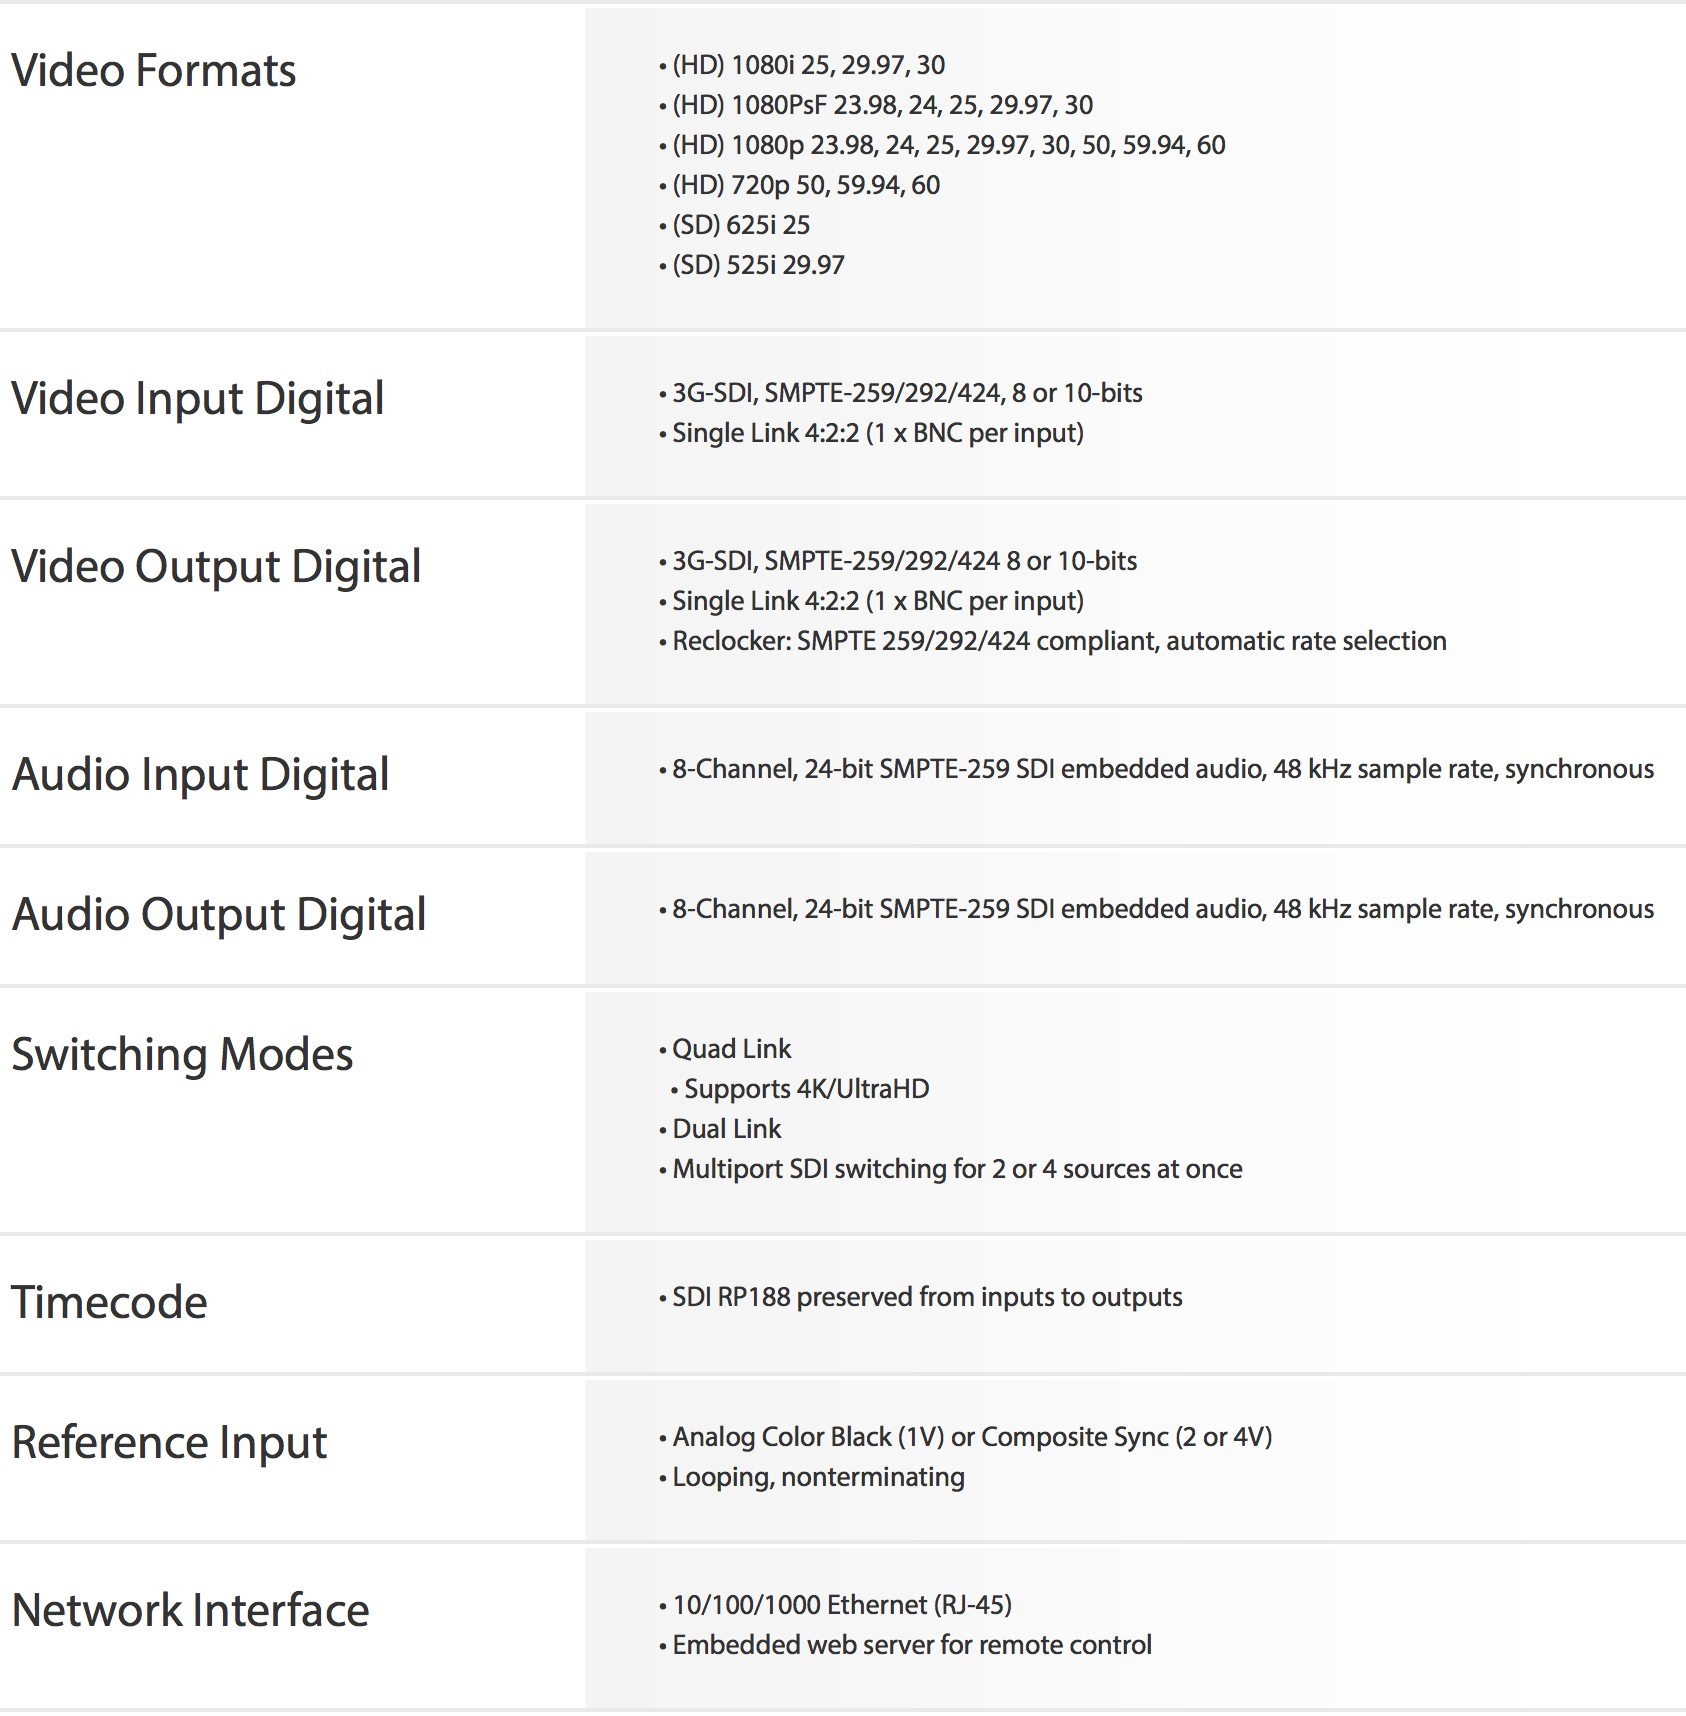The image size is (1686, 1716).
Task: Click Embedded web server remote control text
Action: [906, 1645]
